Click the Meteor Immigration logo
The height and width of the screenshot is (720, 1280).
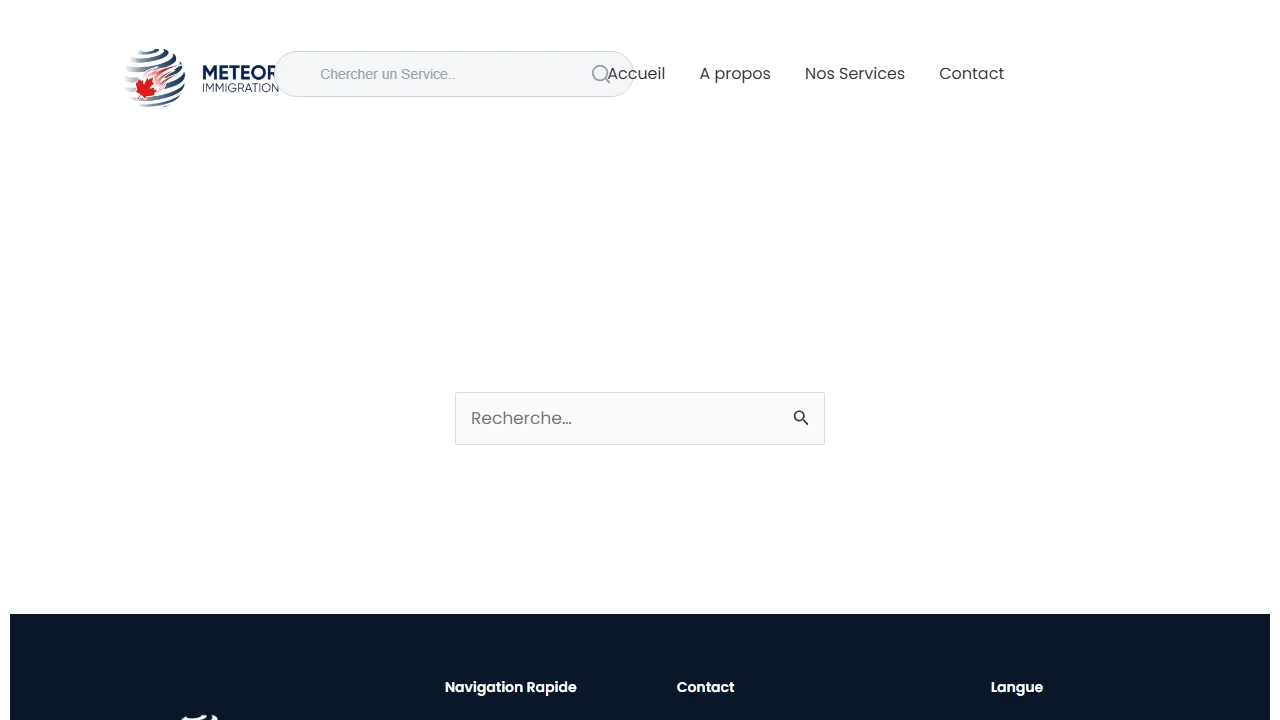[200, 77]
